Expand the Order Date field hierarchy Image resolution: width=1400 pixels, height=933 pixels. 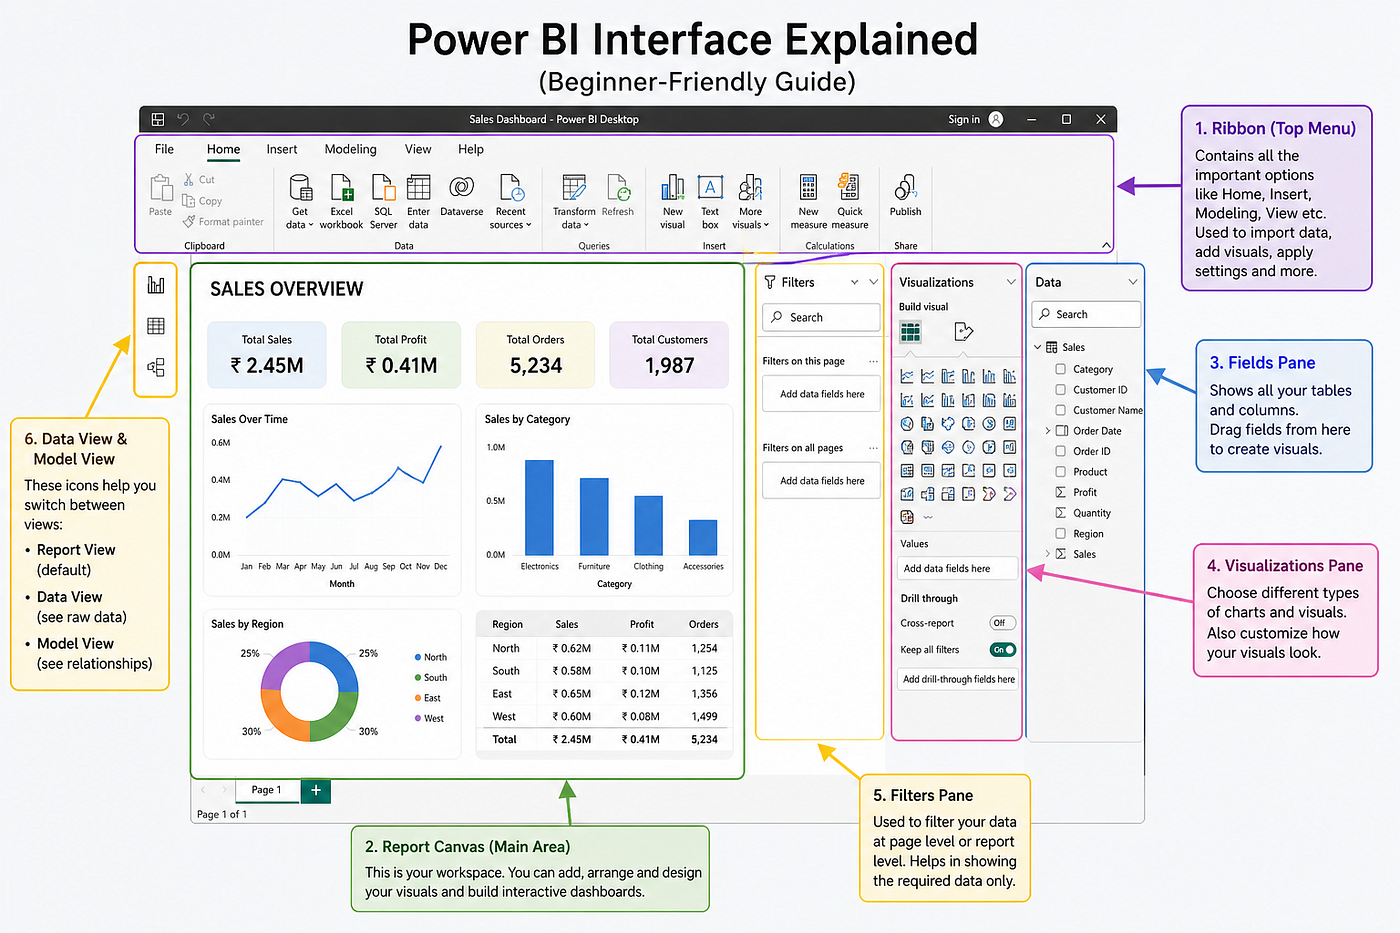click(1048, 431)
